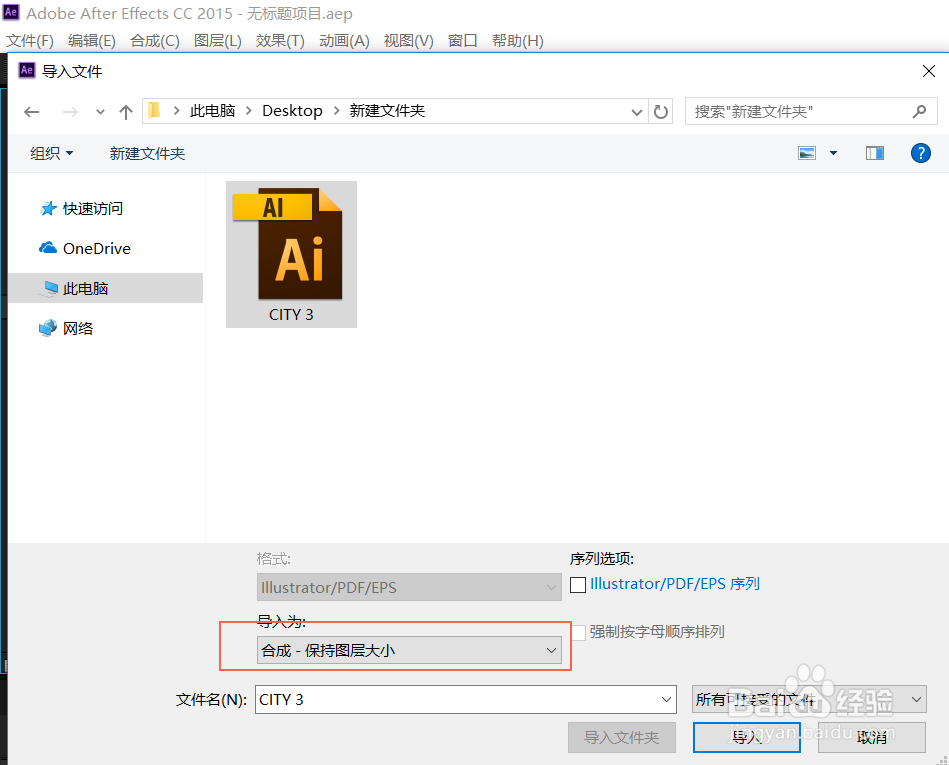Open the 组织 menu
Image resolution: width=949 pixels, height=765 pixels.
(x=51, y=153)
